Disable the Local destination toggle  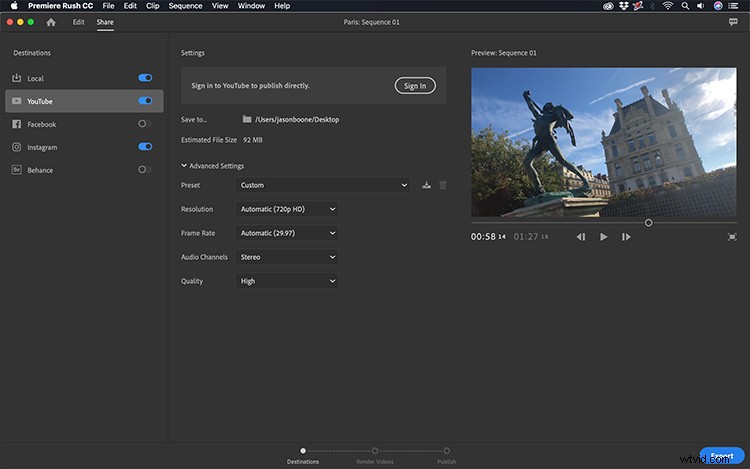[x=145, y=78]
